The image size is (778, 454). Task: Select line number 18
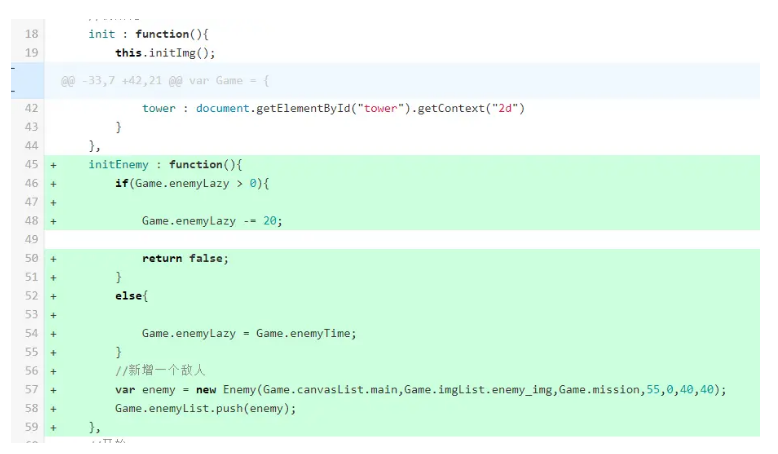coord(31,34)
